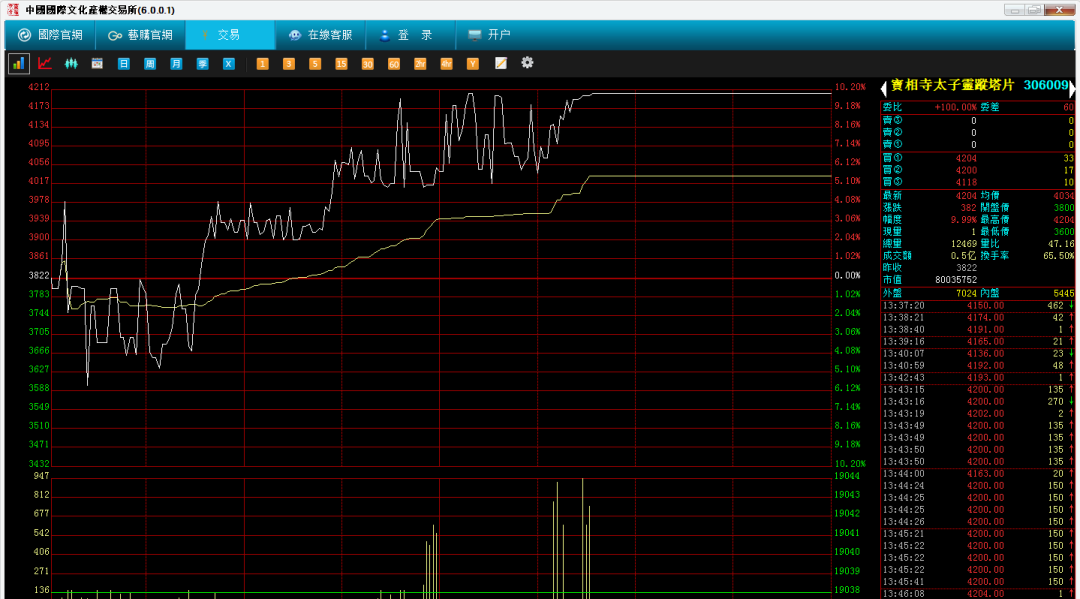The width and height of the screenshot is (1080, 599).
Task: Click the 開盤價 value 3800
Action: (1063, 208)
